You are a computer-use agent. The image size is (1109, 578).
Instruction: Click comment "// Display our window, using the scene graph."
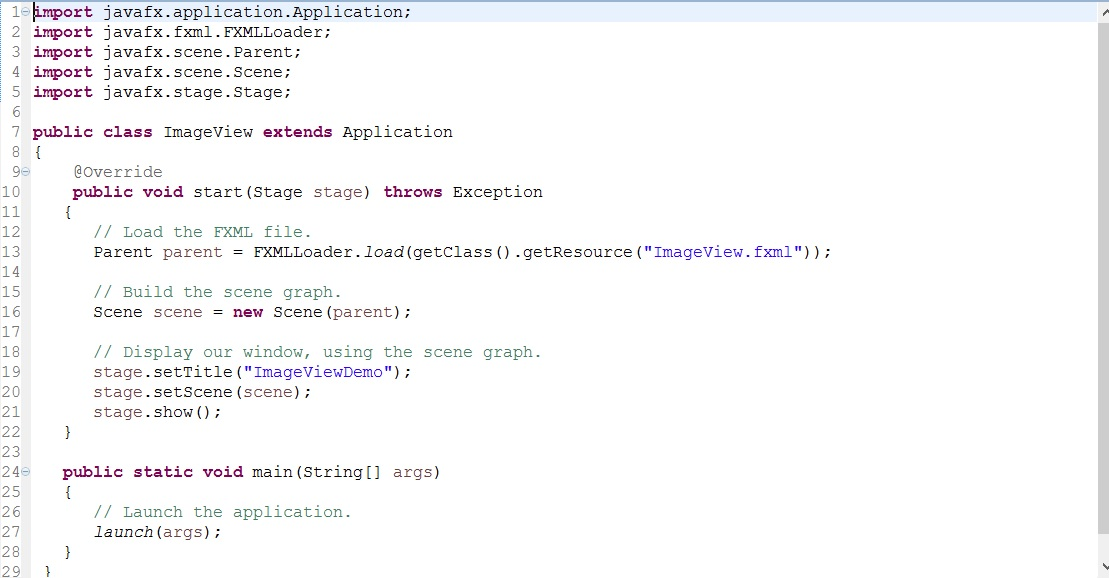pyautogui.click(x=317, y=352)
